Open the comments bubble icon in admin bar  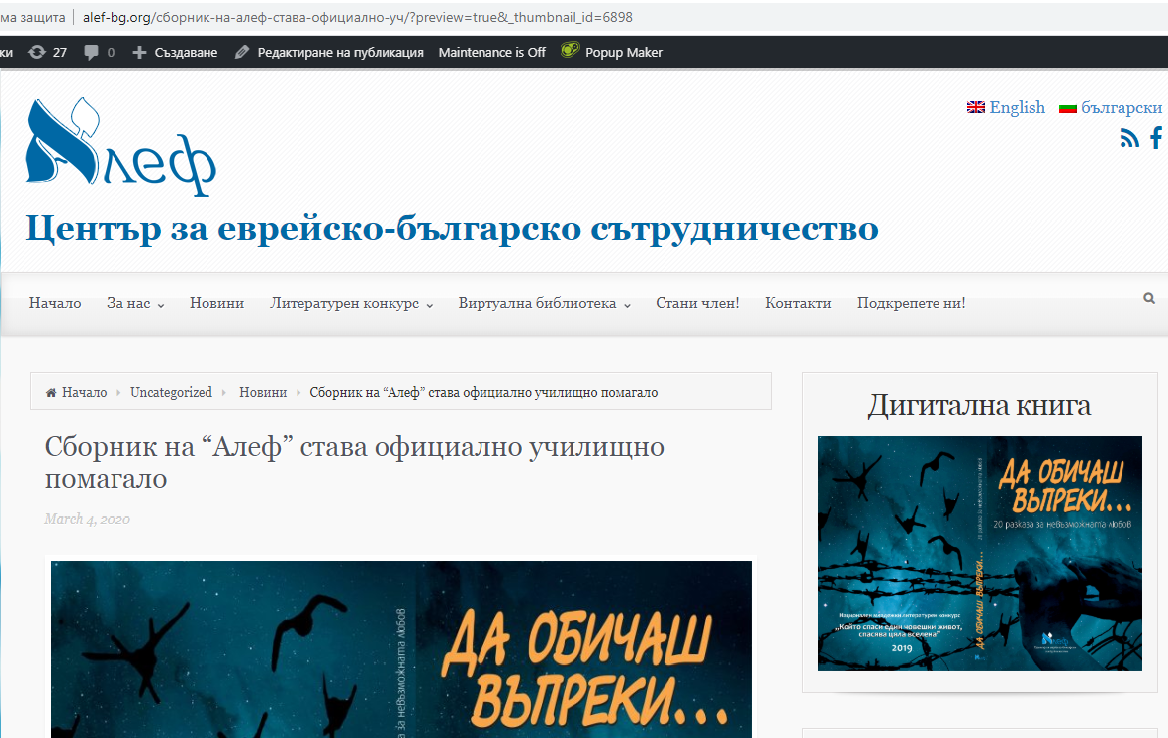point(100,52)
